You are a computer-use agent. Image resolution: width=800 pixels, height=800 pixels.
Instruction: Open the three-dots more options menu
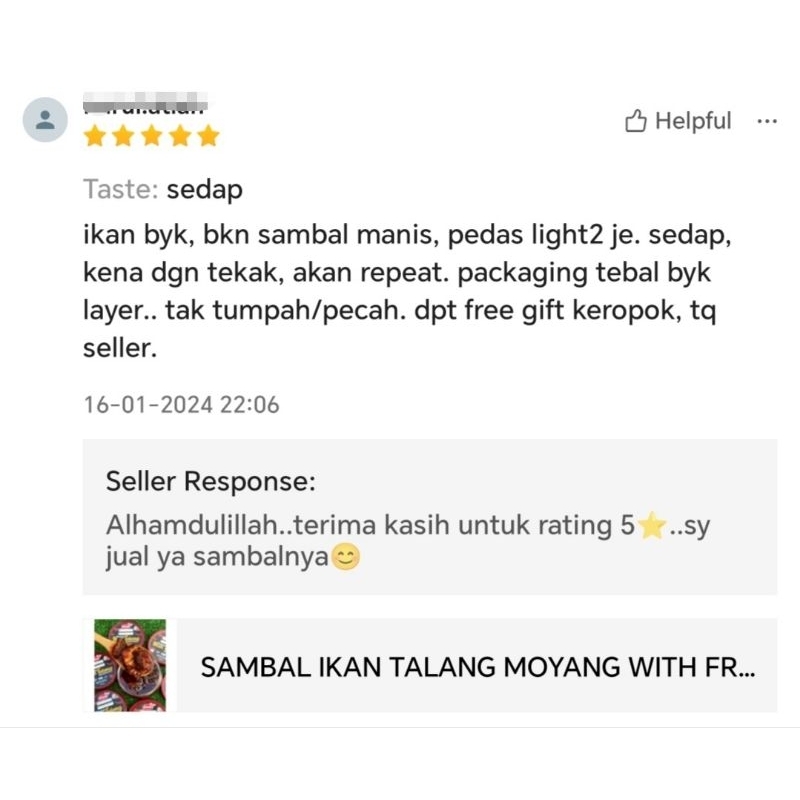[x=767, y=121]
